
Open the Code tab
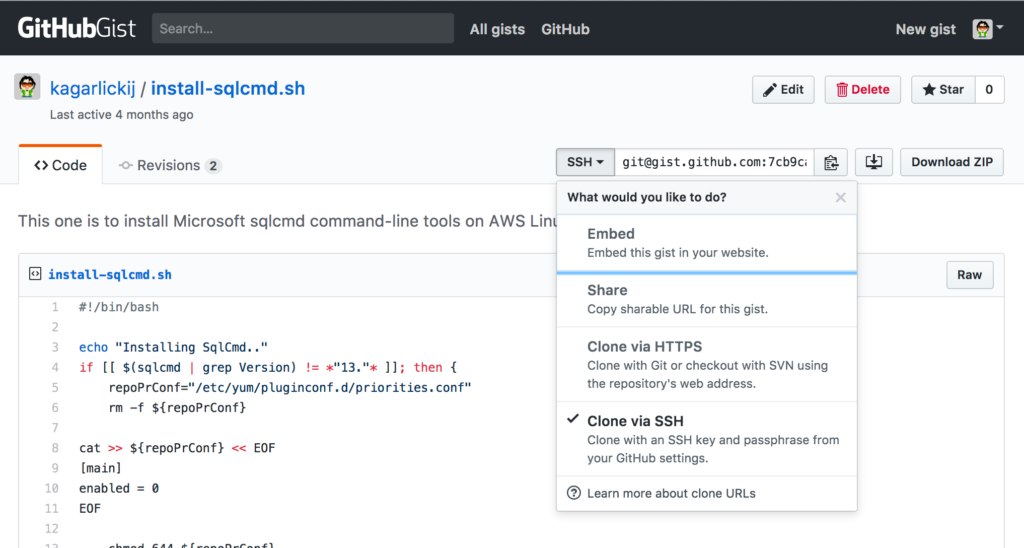(x=60, y=166)
